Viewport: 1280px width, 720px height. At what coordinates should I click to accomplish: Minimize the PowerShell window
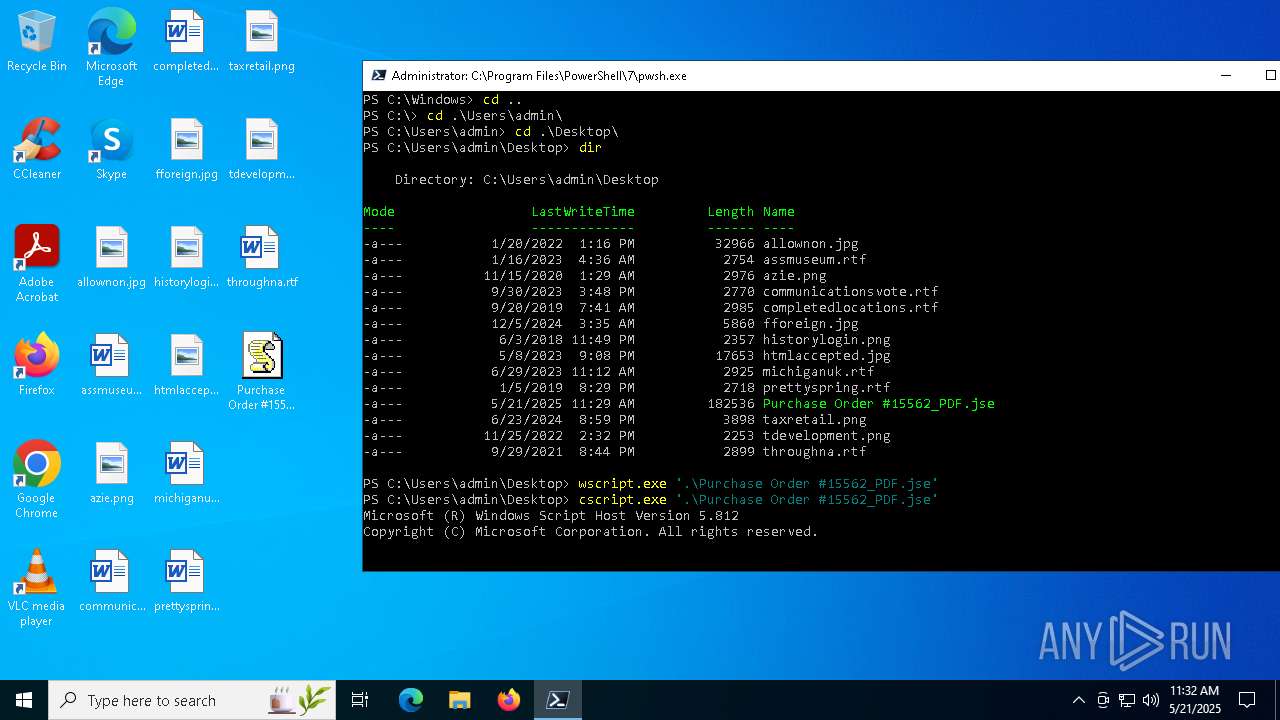pos(1225,75)
